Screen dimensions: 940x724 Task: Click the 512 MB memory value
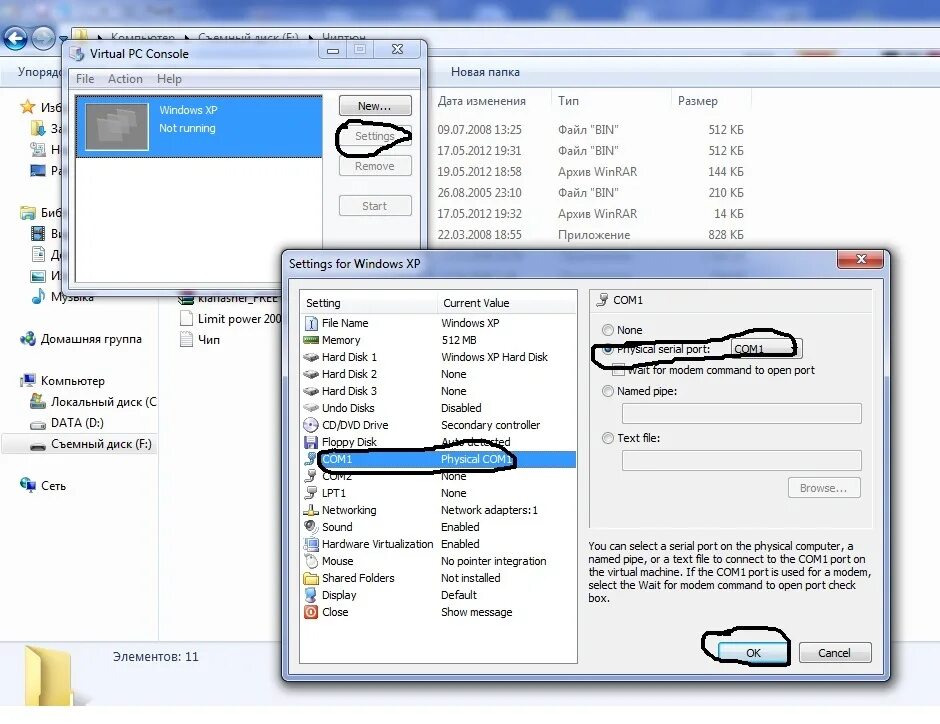[459, 340]
